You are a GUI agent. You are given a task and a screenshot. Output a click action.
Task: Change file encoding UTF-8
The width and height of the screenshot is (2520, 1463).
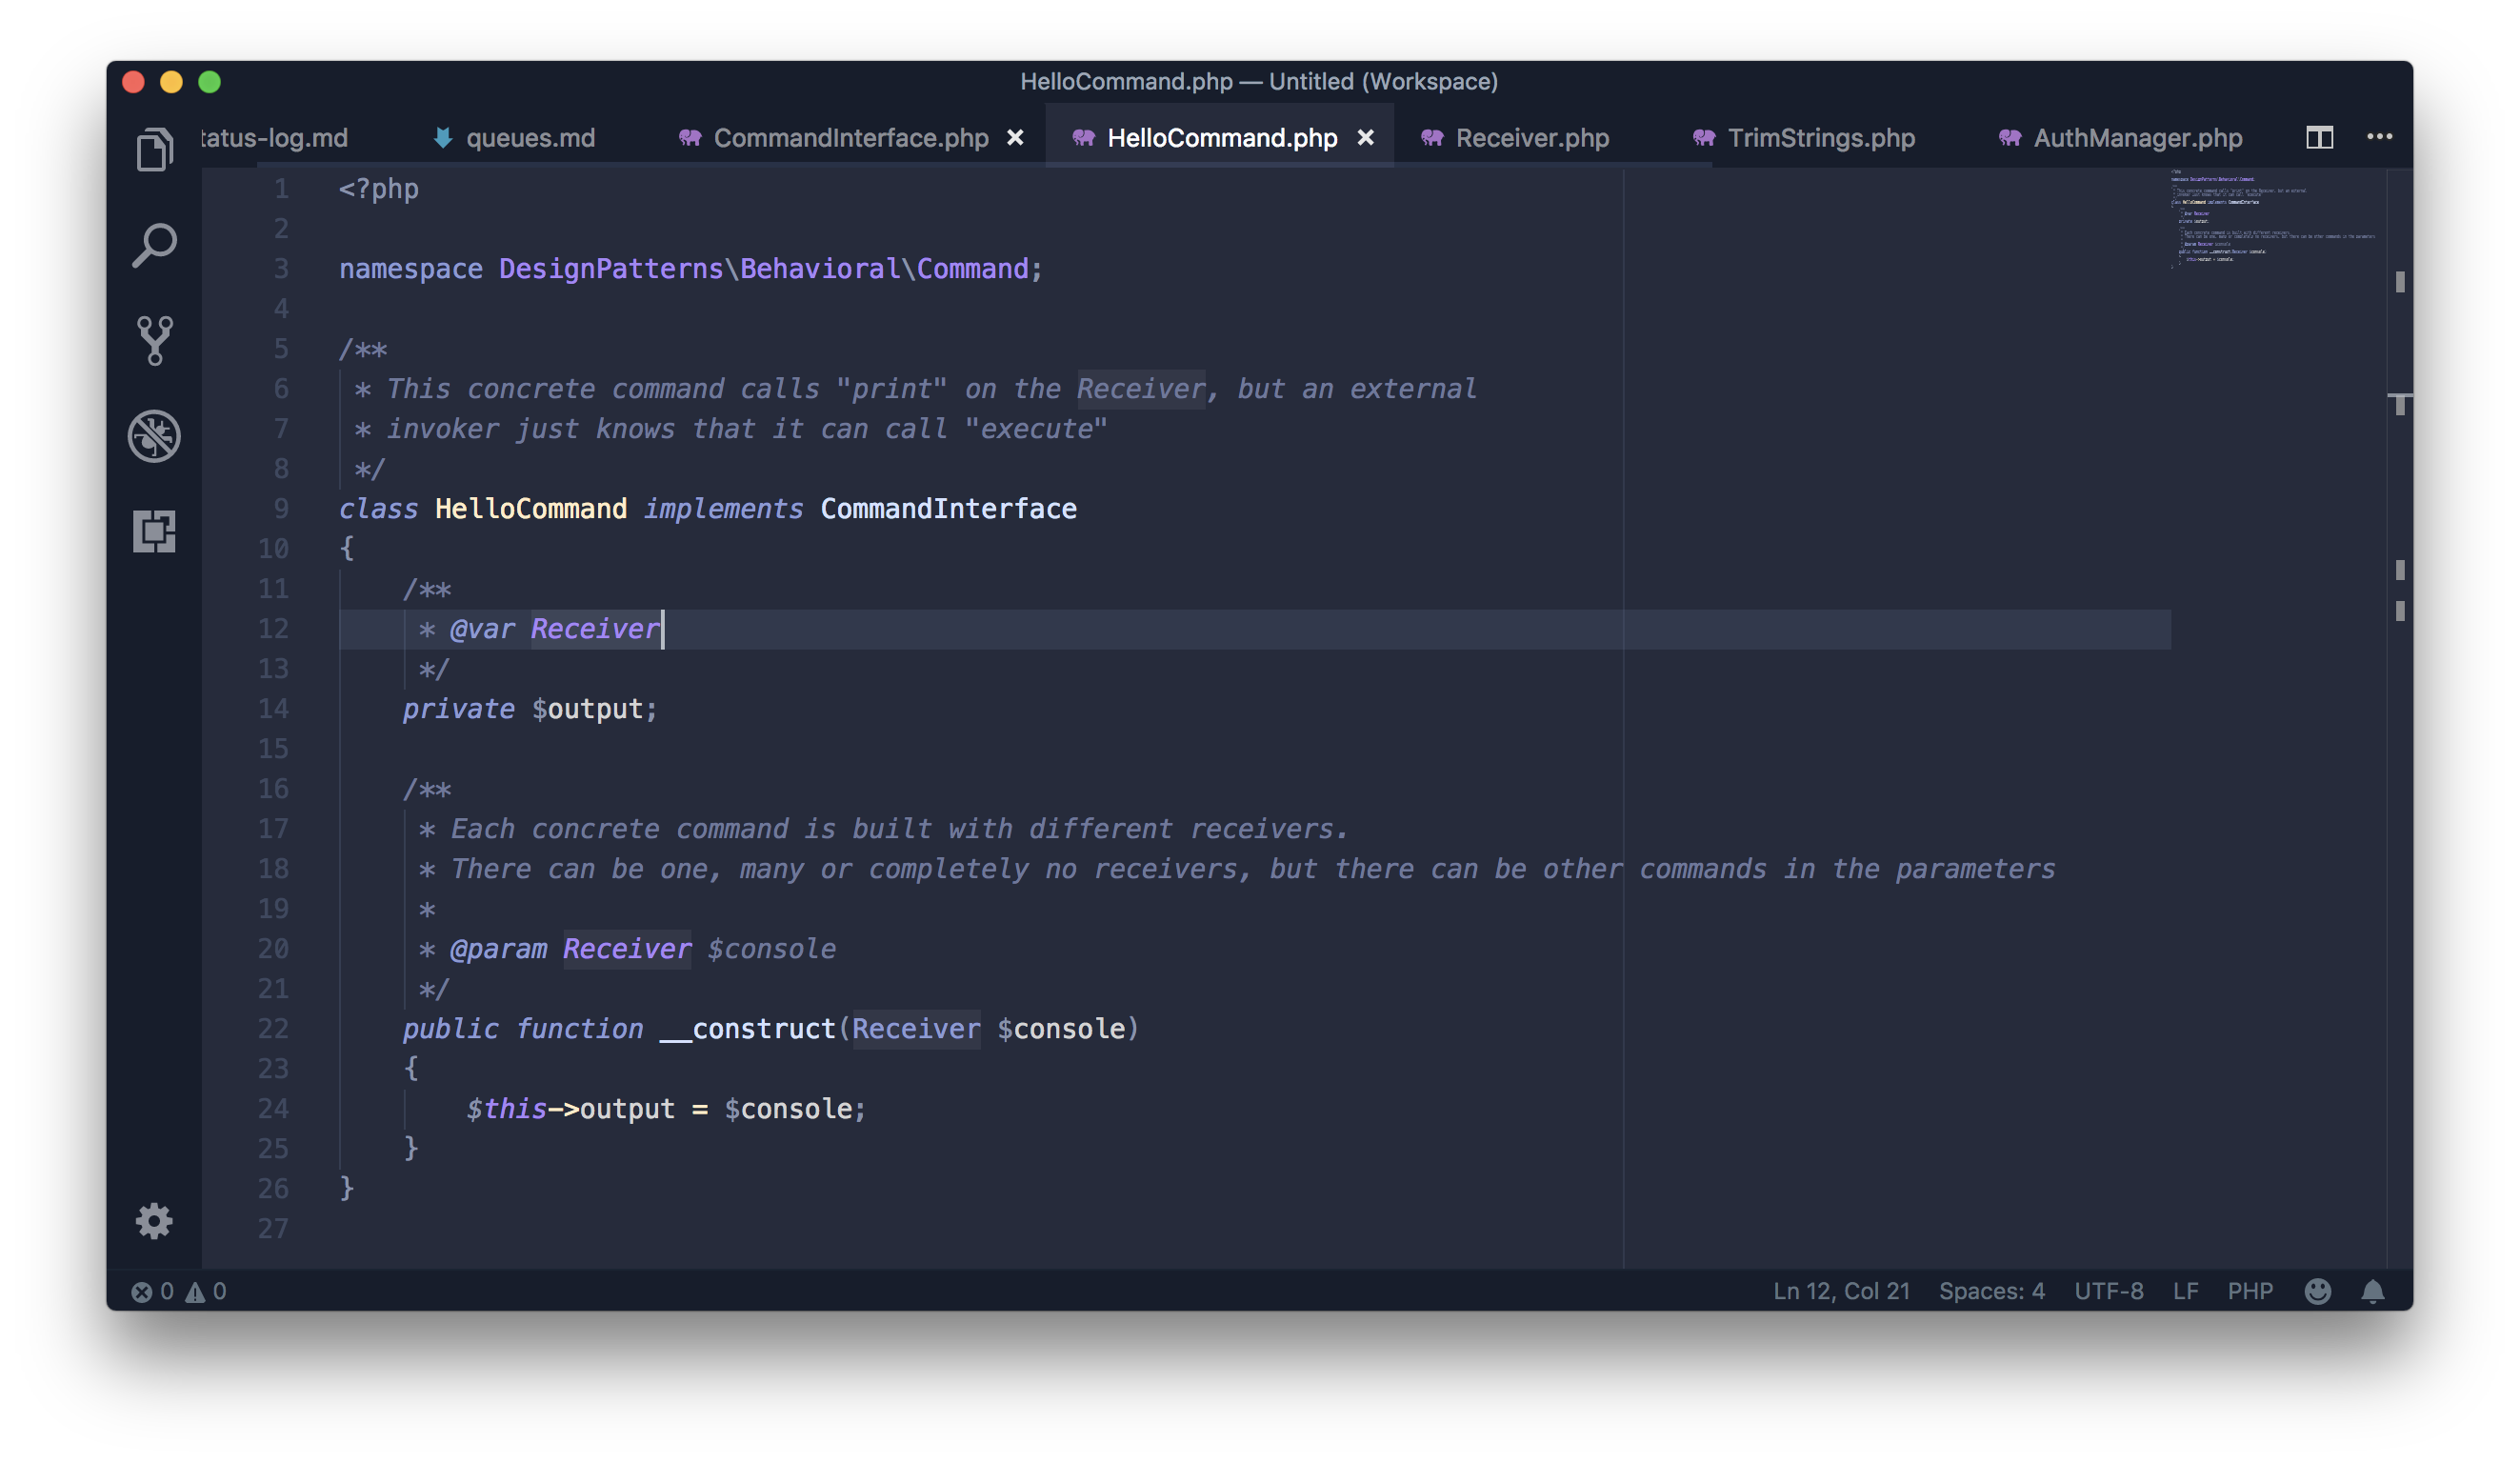(2108, 1291)
